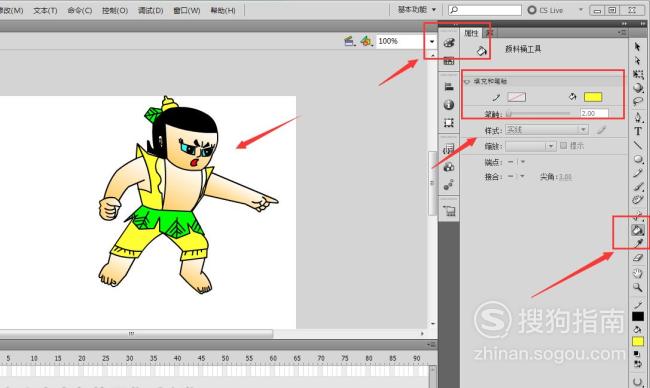Select the Subselection tool
The height and width of the screenshot is (388, 650).
tap(638, 61)
